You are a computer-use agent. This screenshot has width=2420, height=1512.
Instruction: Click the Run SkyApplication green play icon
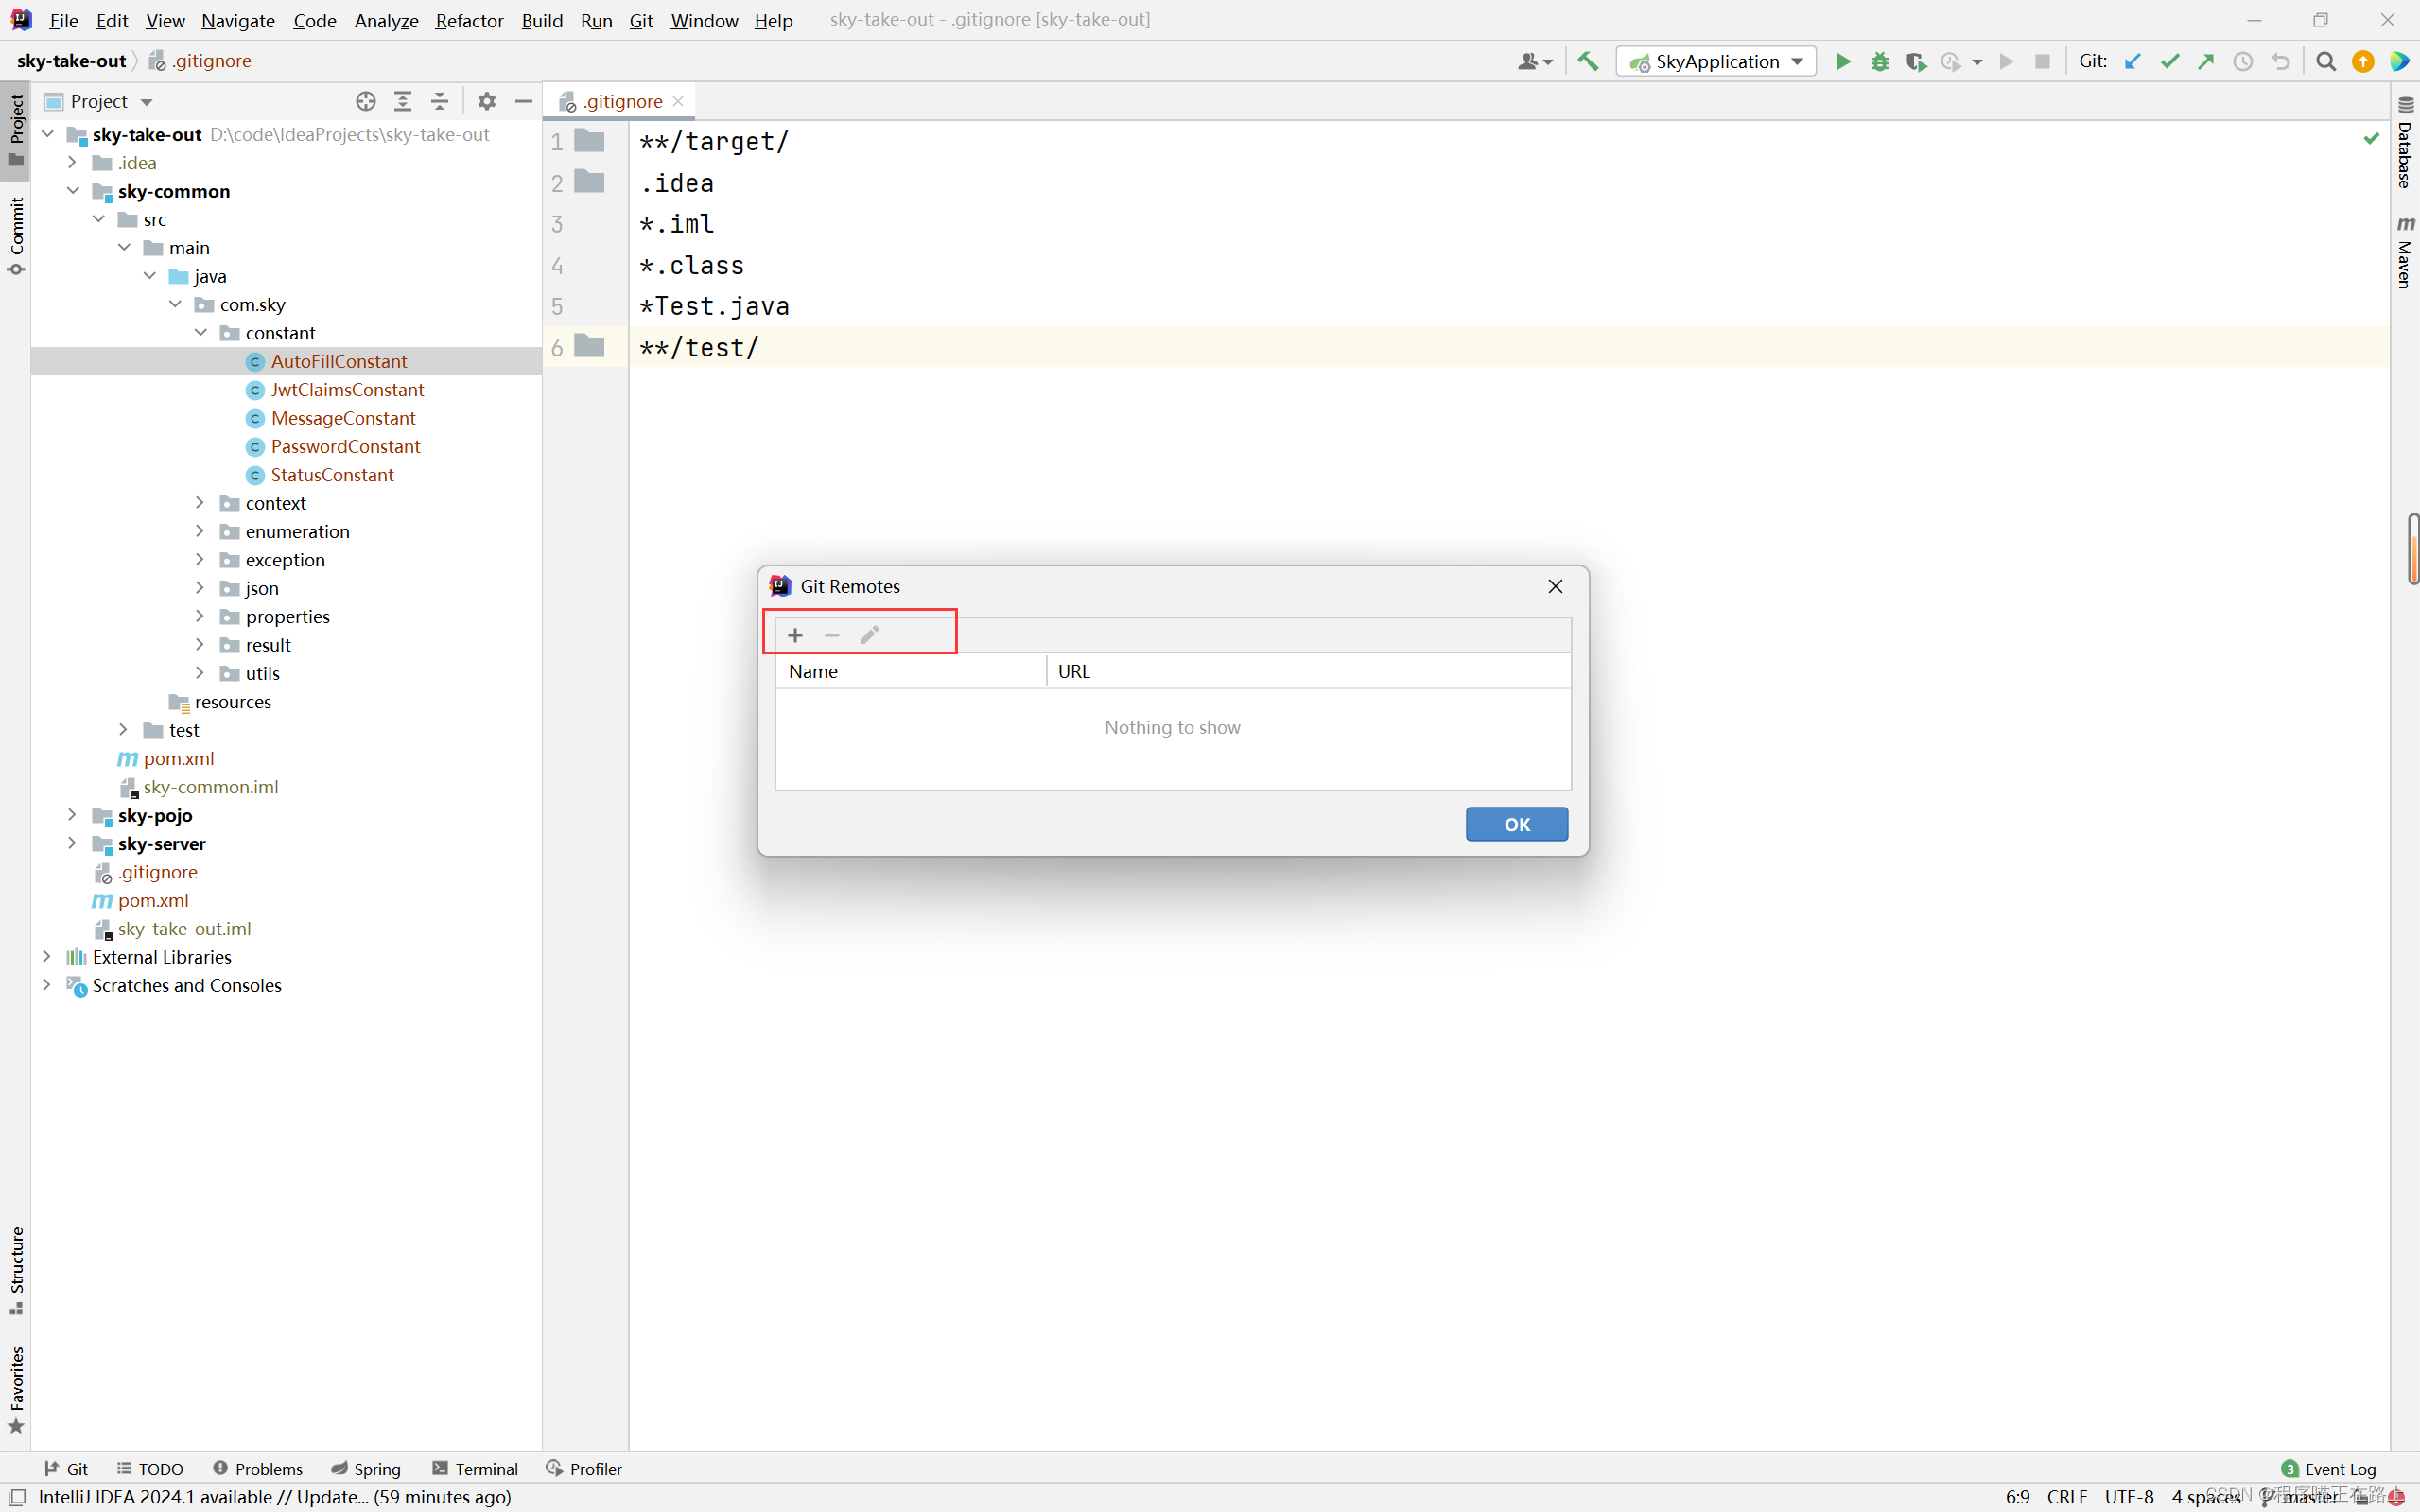(x=1842, y=62)
